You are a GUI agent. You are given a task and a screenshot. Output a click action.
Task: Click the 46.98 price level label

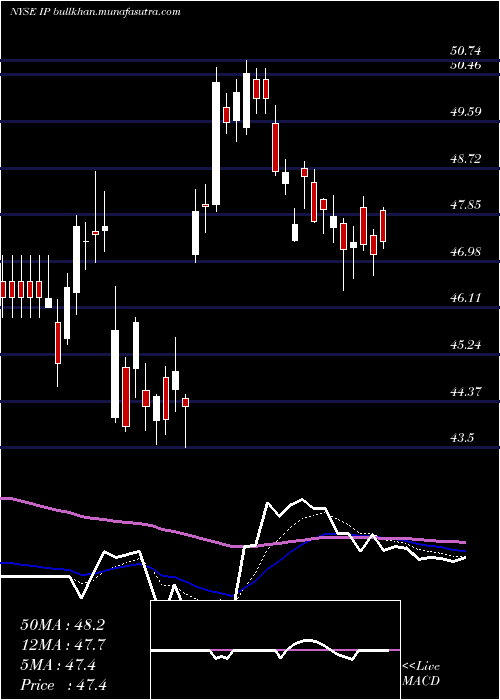[465, 251]
